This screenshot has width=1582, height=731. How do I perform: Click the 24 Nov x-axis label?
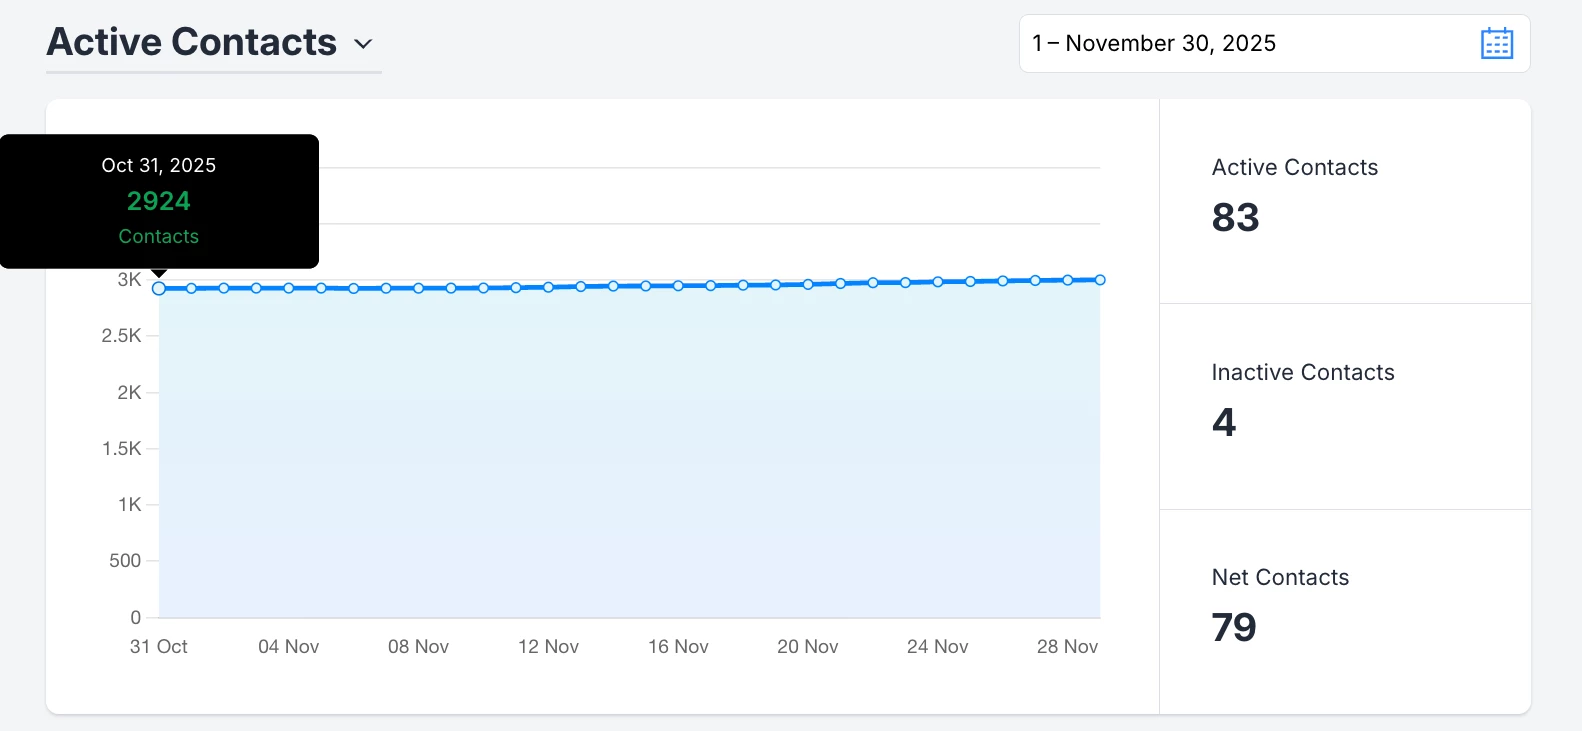tap(937, 647)
